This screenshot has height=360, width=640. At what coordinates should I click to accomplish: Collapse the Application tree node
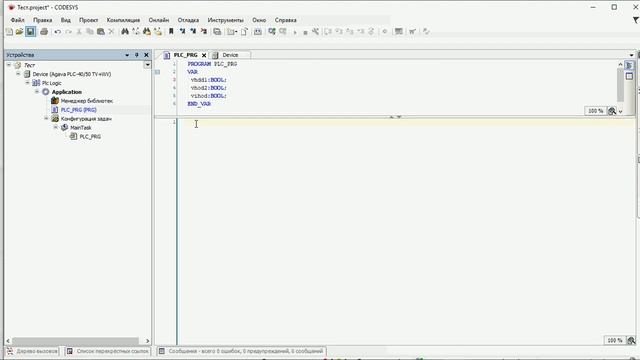click(x=37, y=92)
